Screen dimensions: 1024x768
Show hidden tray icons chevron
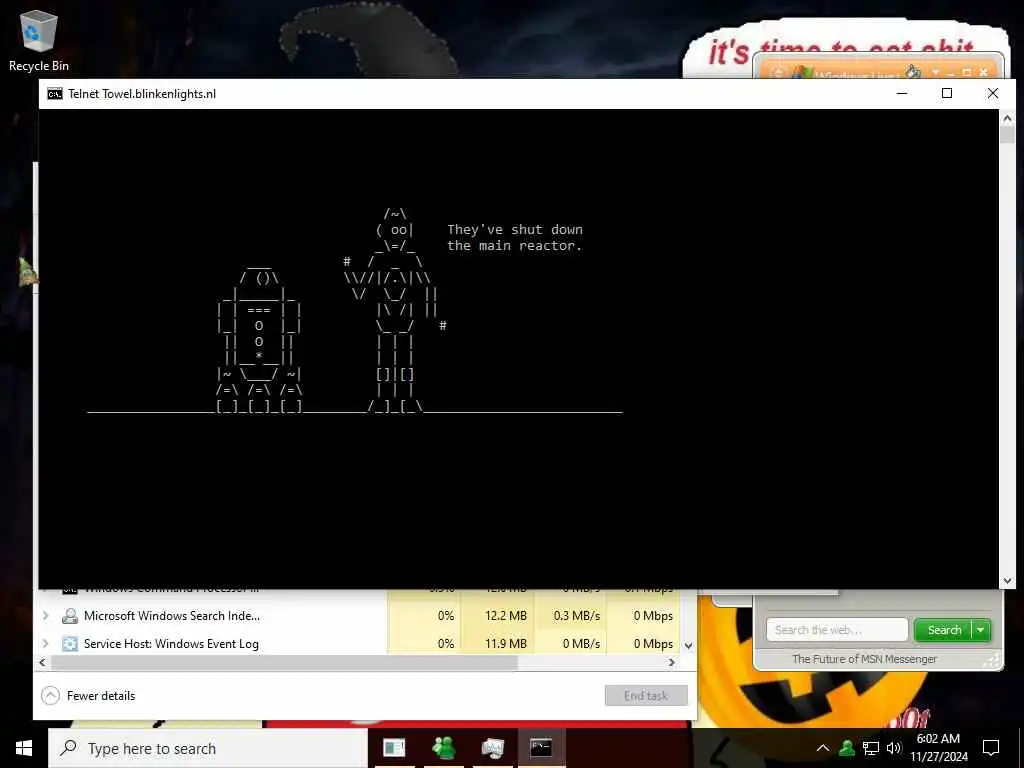point(823,748)
